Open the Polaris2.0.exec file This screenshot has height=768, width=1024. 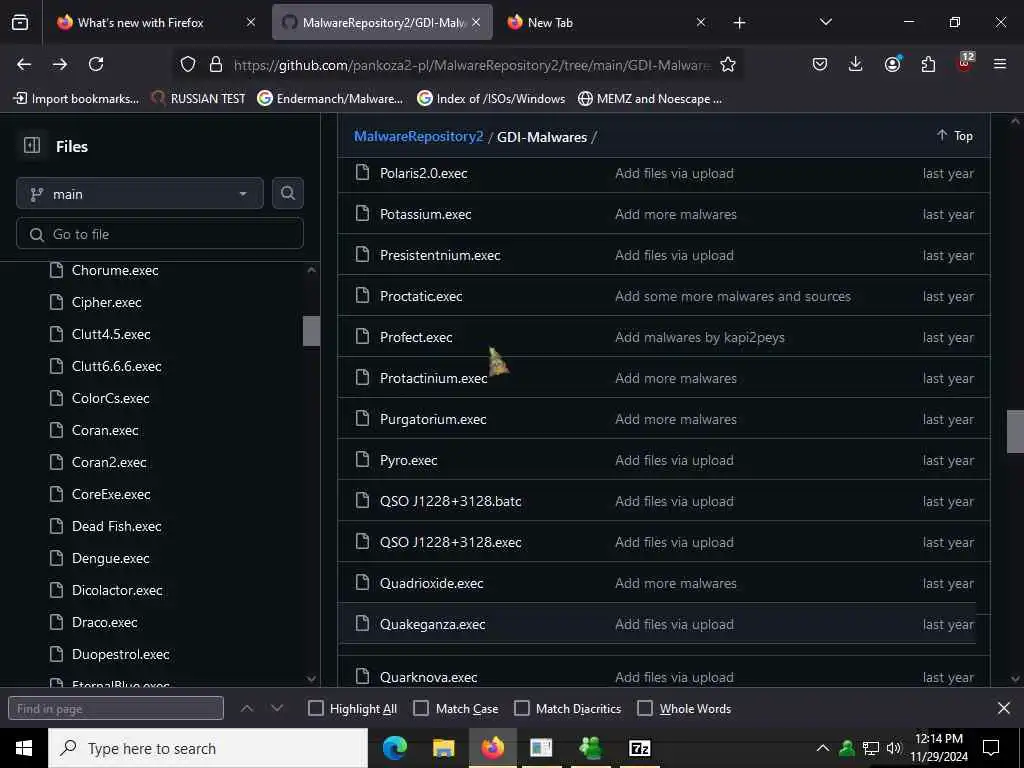pyautogui.click(x=424, y=173)
